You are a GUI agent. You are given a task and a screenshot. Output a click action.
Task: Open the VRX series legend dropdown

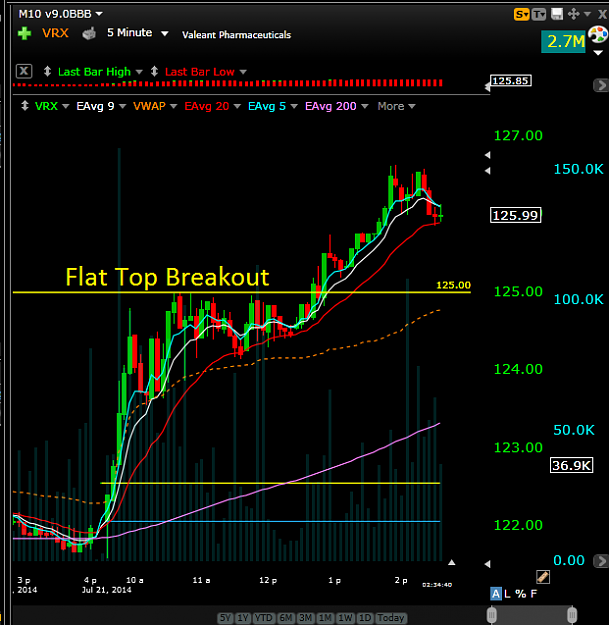(66, 106)
